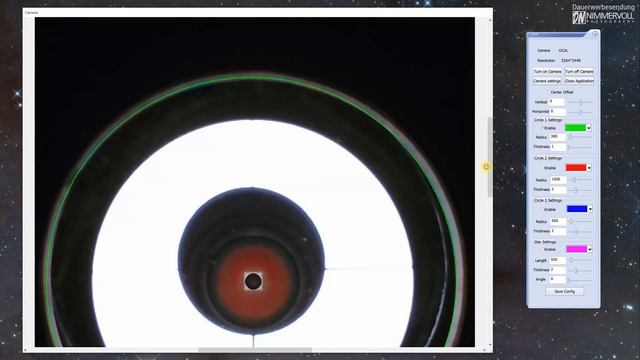Click the Circle 3 Radius input field
This screenshot has width=640, height=360.
click(558, 221)
